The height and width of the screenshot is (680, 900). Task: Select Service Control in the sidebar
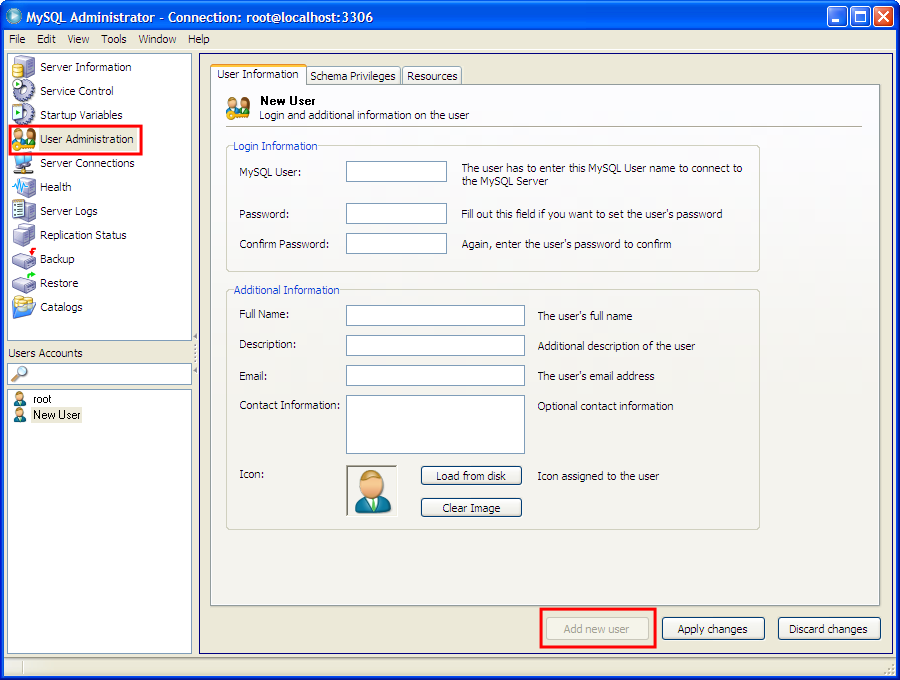tap(77, 91)
